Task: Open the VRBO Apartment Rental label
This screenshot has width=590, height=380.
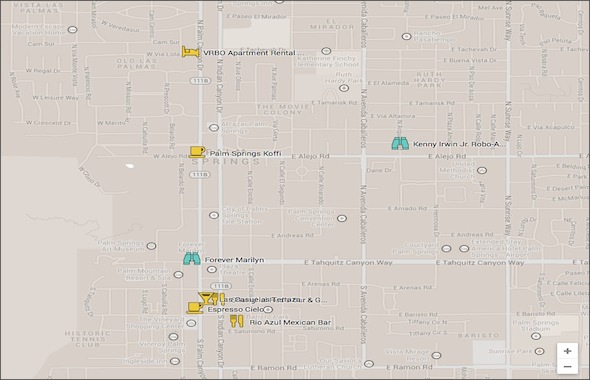Action: click(254, 53)
